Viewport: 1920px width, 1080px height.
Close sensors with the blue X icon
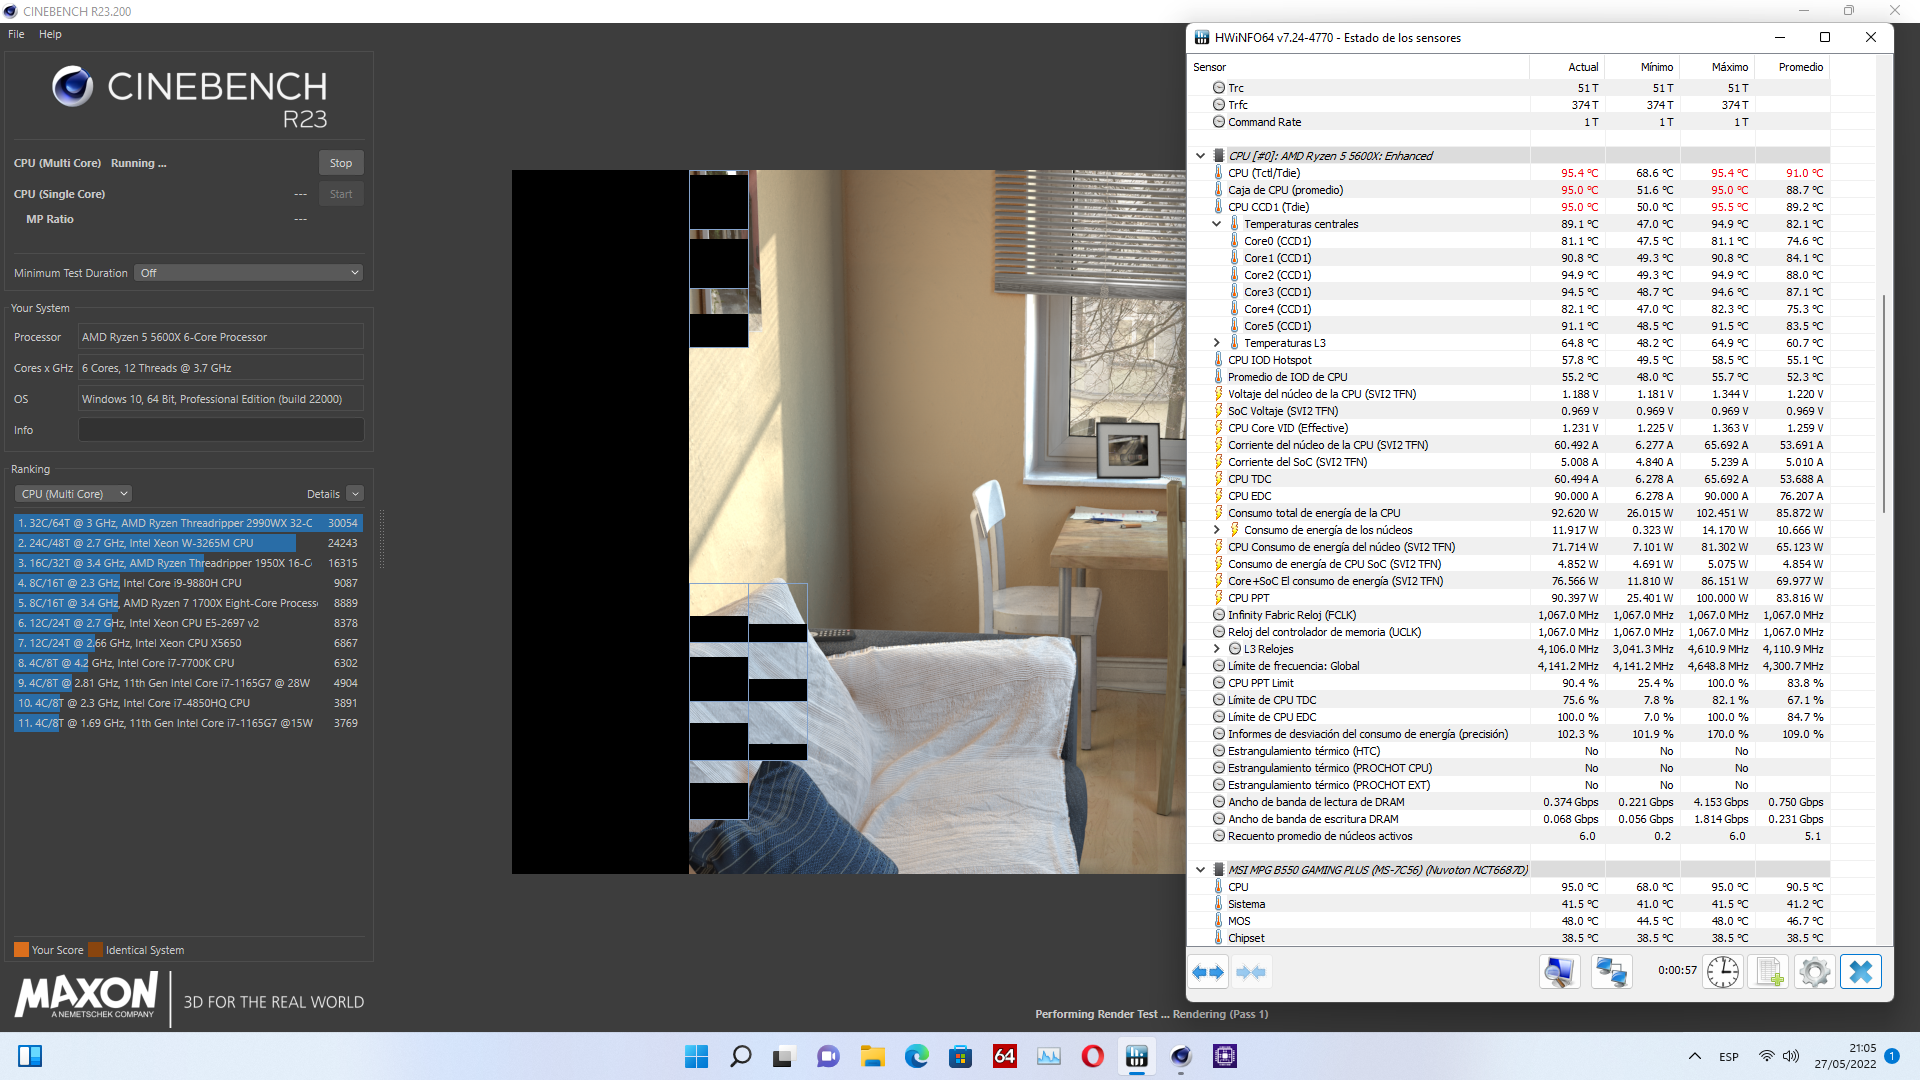(1861, 972)
